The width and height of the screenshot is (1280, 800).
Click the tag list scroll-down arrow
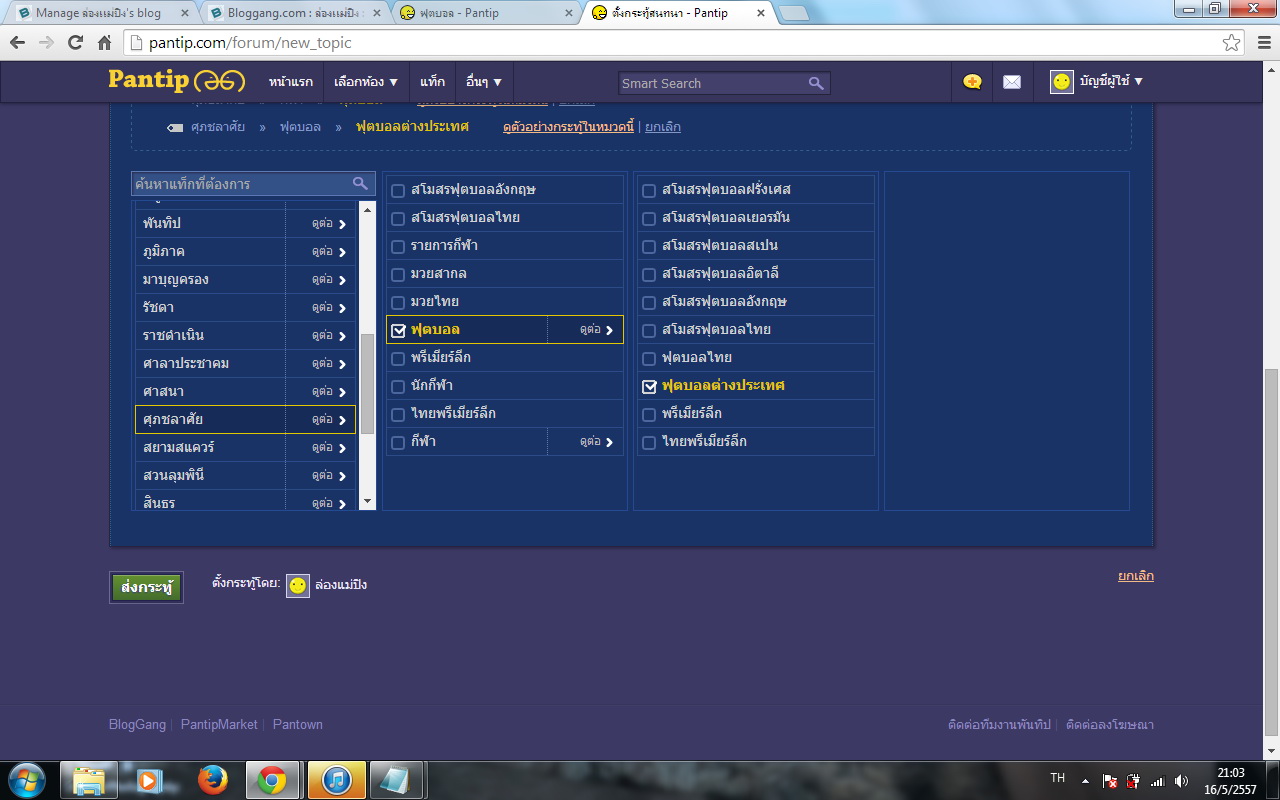click(367, 501)
